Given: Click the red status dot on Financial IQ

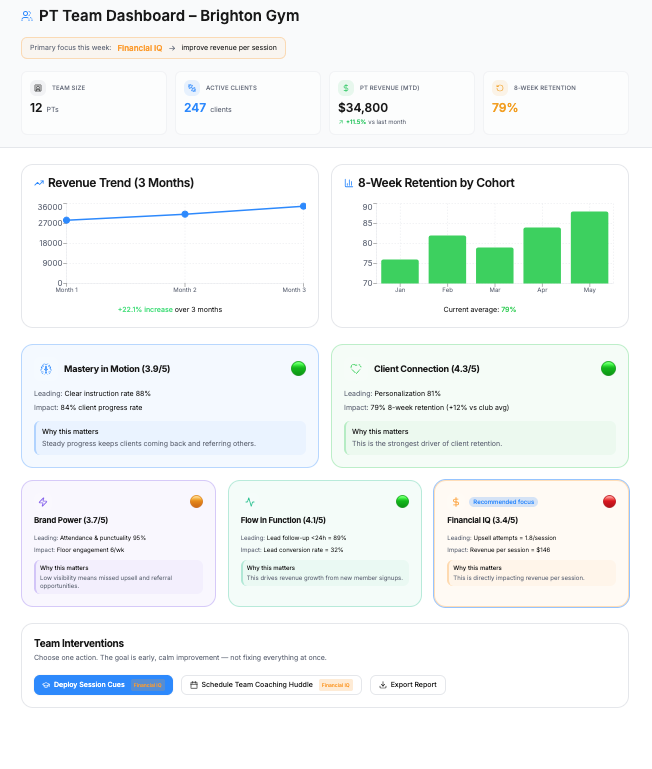Looking at the screenshot, I should 609,501.
